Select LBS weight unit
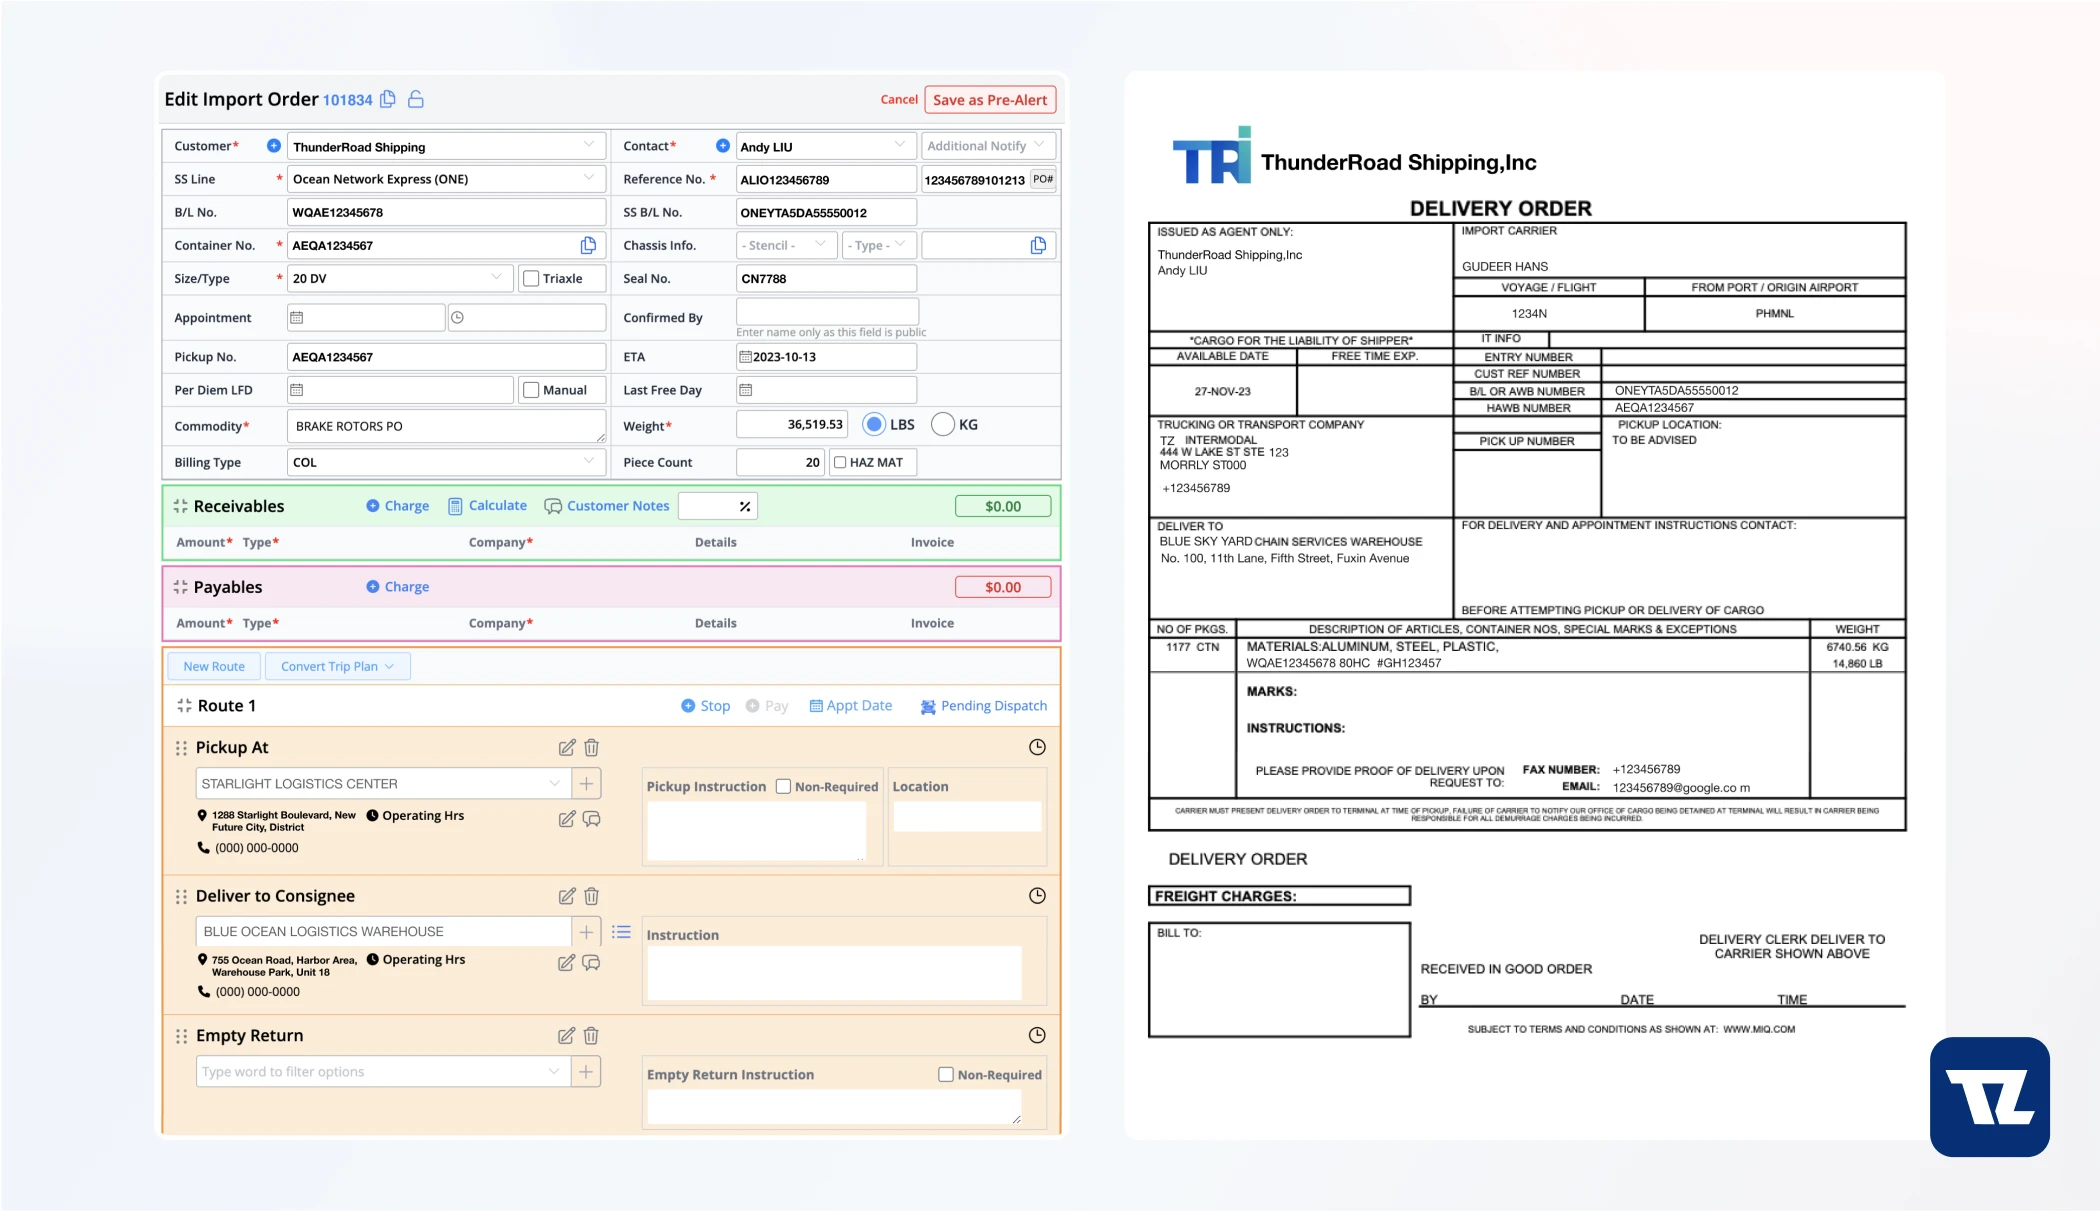2100x1211 pixels. pos(874,424)
